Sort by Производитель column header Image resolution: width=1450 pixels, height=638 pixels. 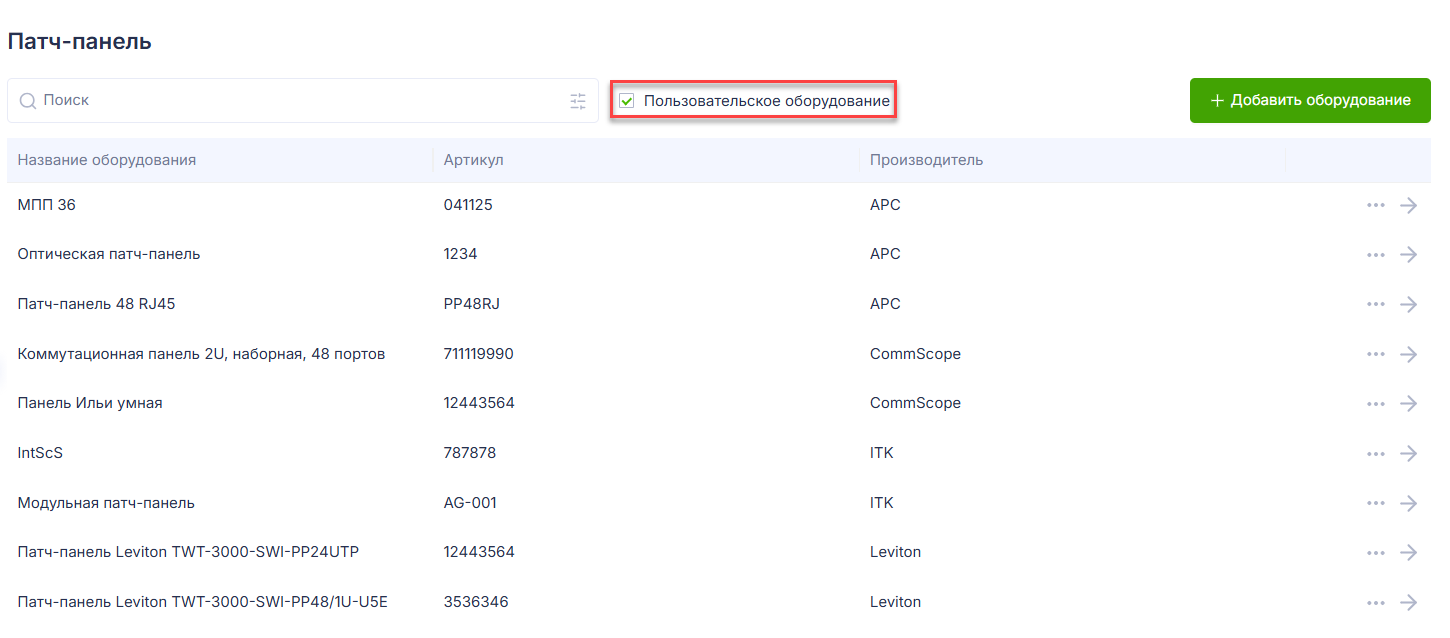tap(926, 160)
